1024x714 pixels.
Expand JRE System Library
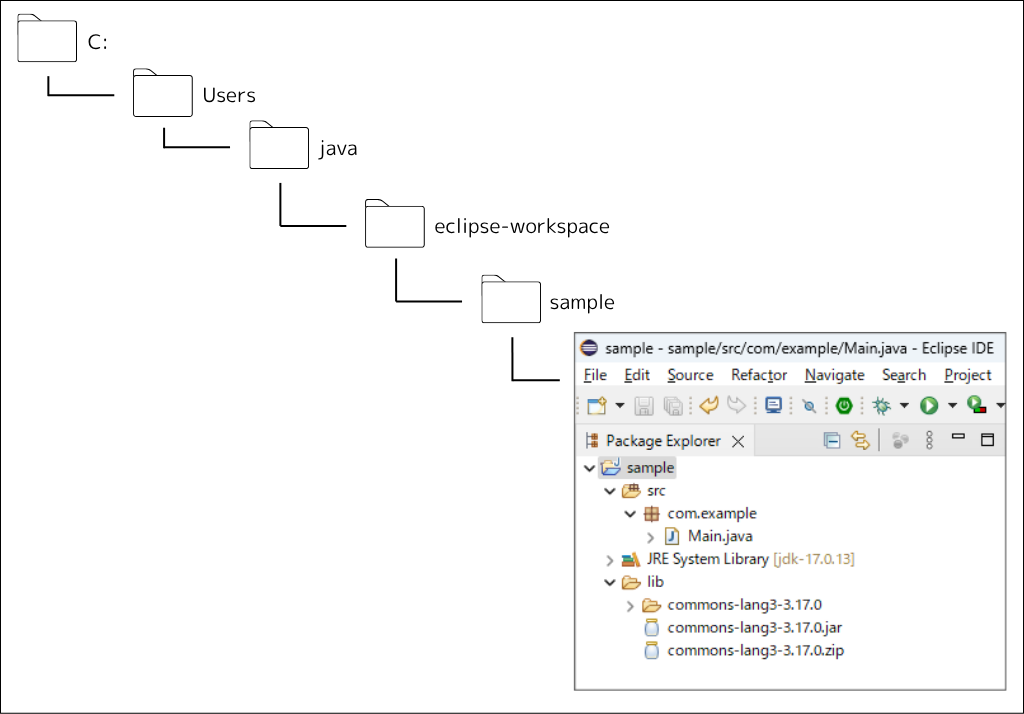(x=609, y=560)
